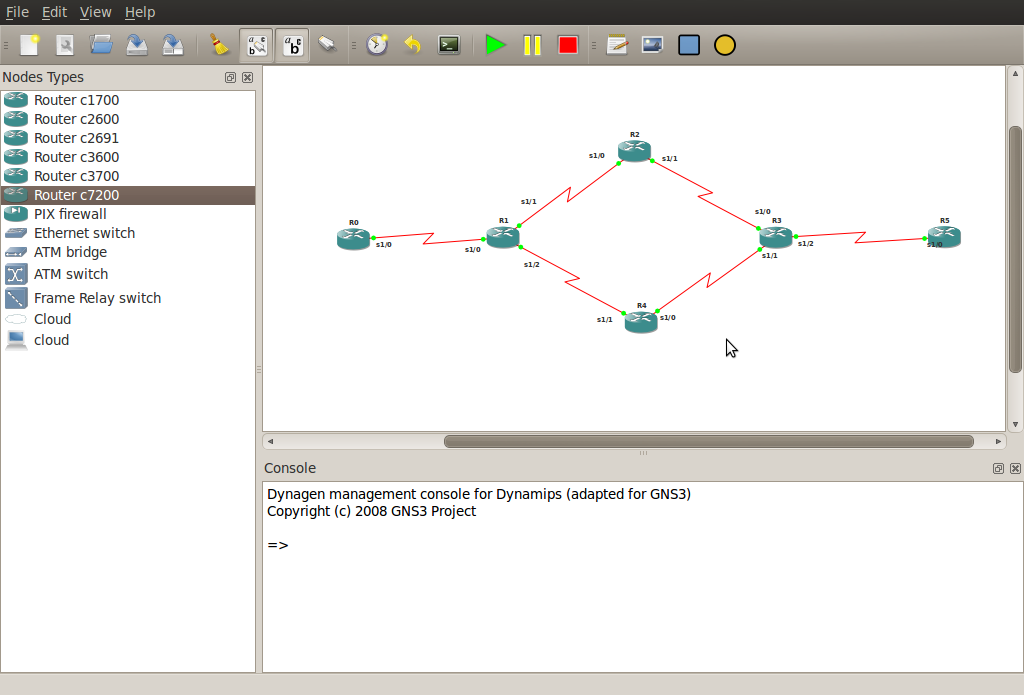
Task: Select Ethernet switch node type
Action: [128, 233]
